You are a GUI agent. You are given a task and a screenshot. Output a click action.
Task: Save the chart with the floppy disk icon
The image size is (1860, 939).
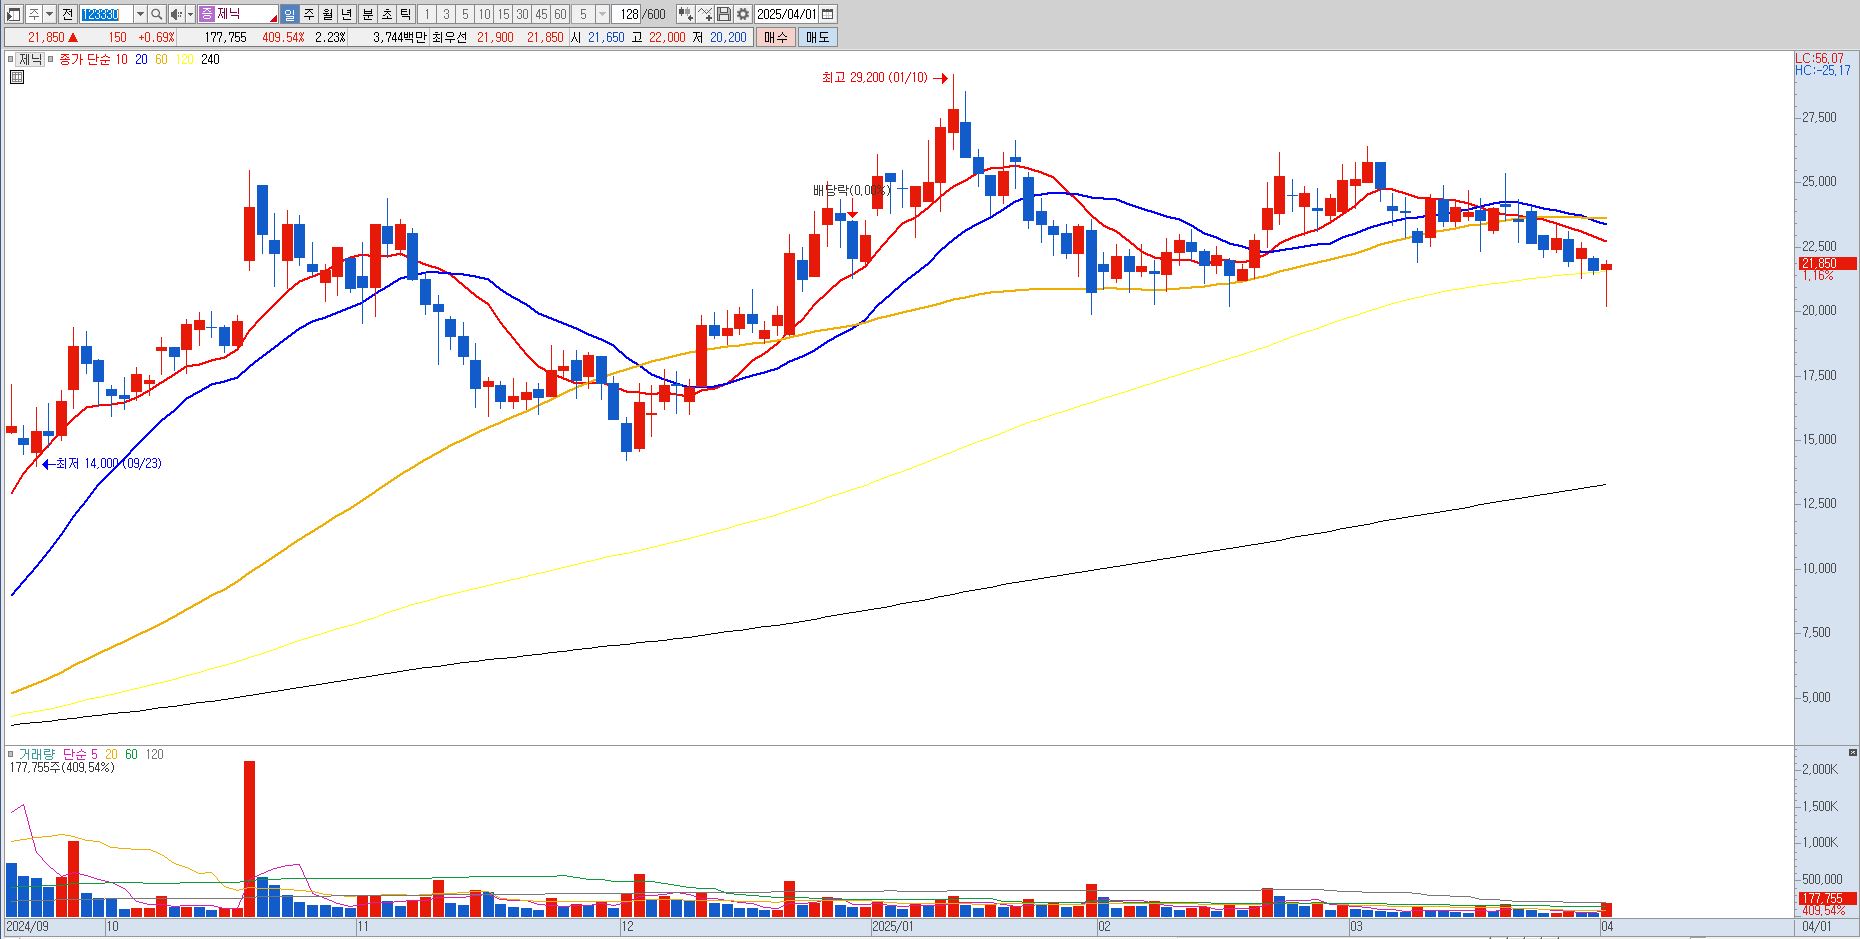[724, 14]
